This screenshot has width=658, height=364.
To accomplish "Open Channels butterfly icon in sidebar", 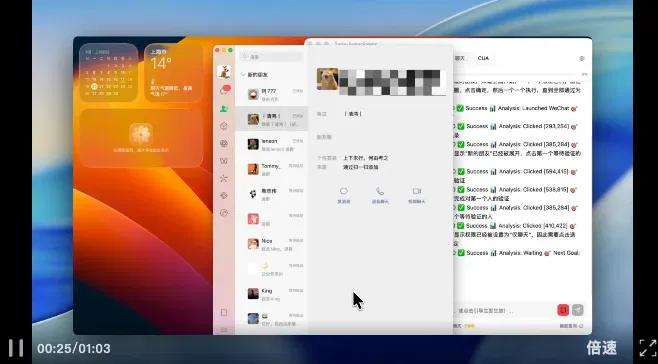I will coord(224,161).
